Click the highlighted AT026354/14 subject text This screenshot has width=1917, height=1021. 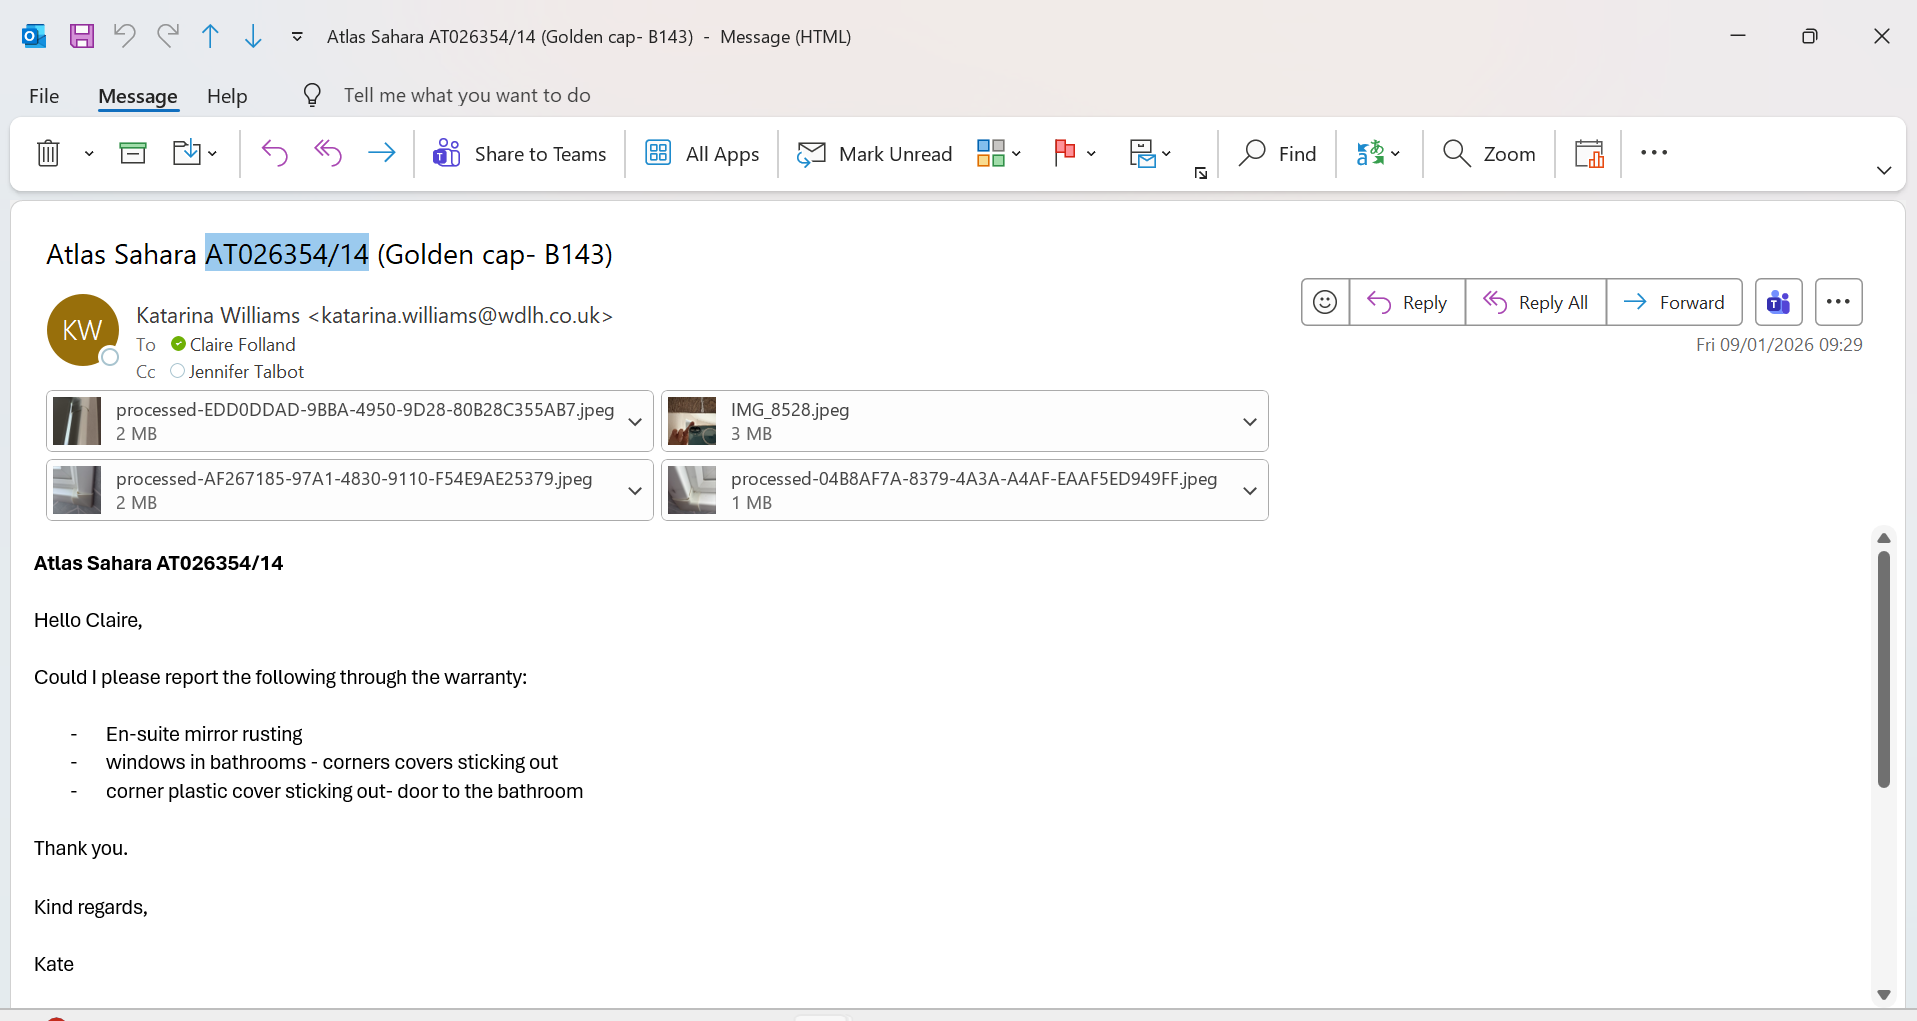(x=287, y=254)
